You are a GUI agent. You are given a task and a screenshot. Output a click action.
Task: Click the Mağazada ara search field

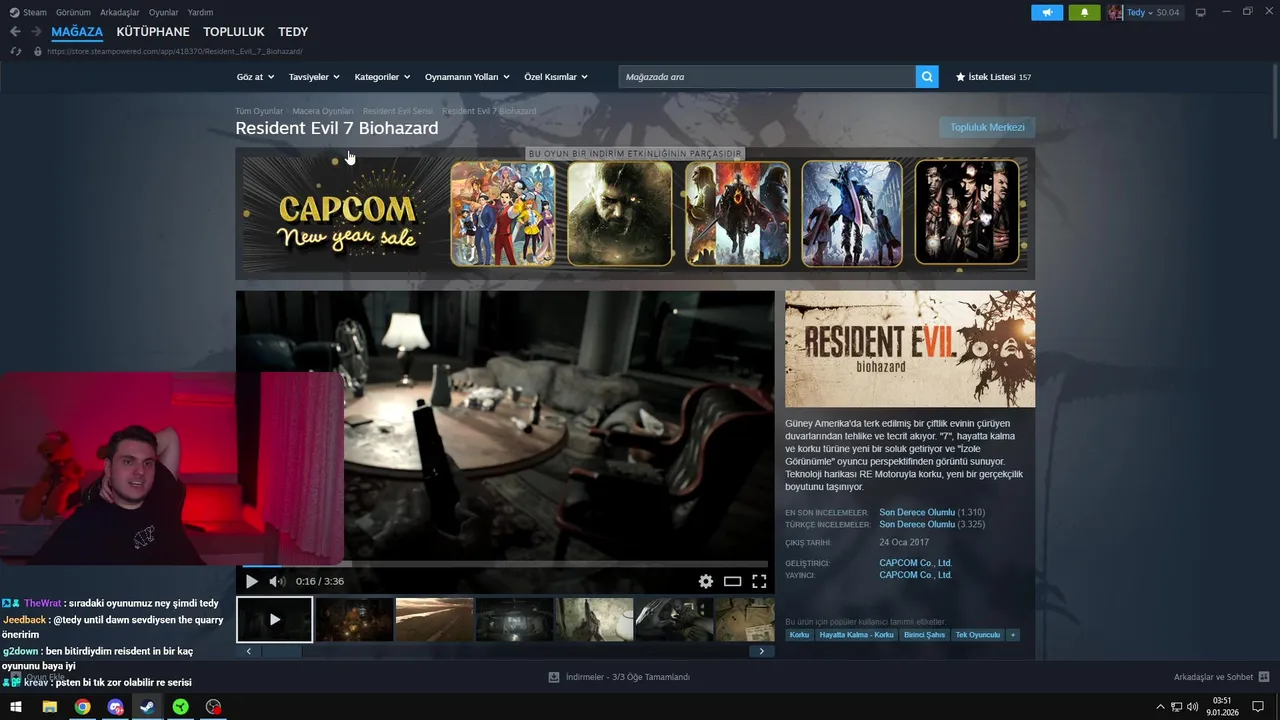click(767, 77)
